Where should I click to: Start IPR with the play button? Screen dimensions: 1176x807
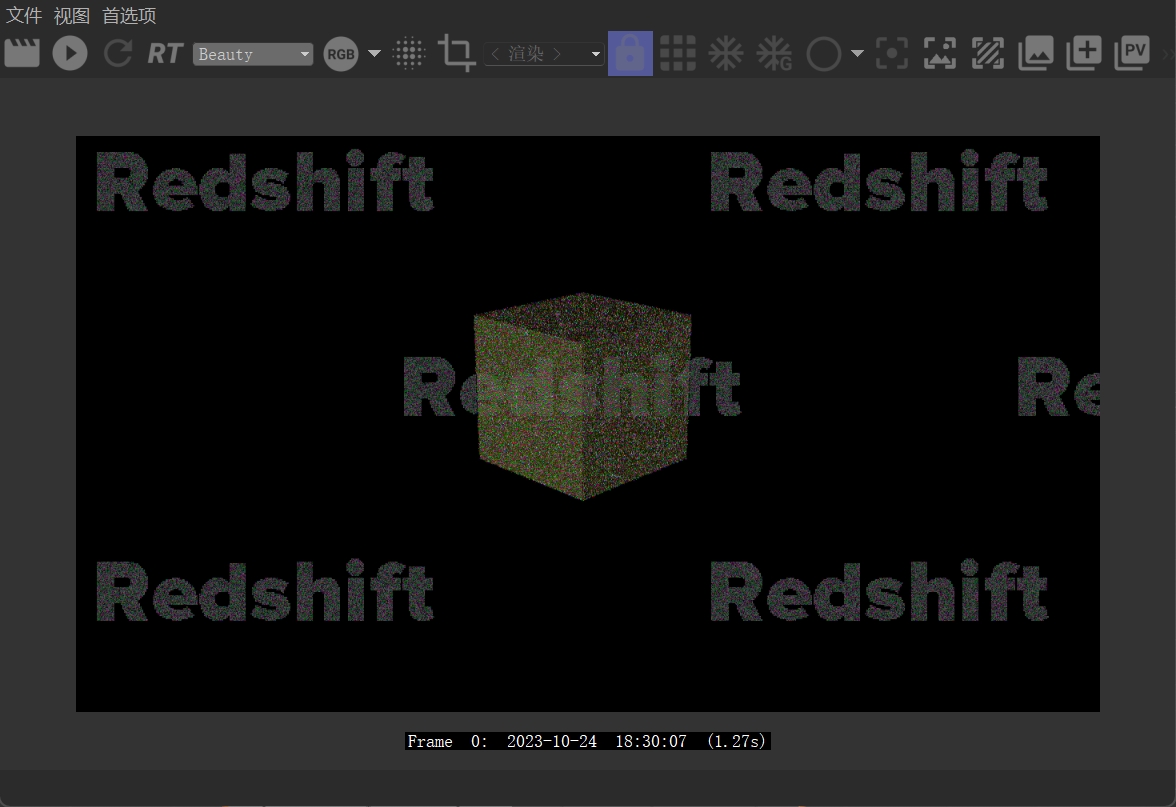[70, 53]
